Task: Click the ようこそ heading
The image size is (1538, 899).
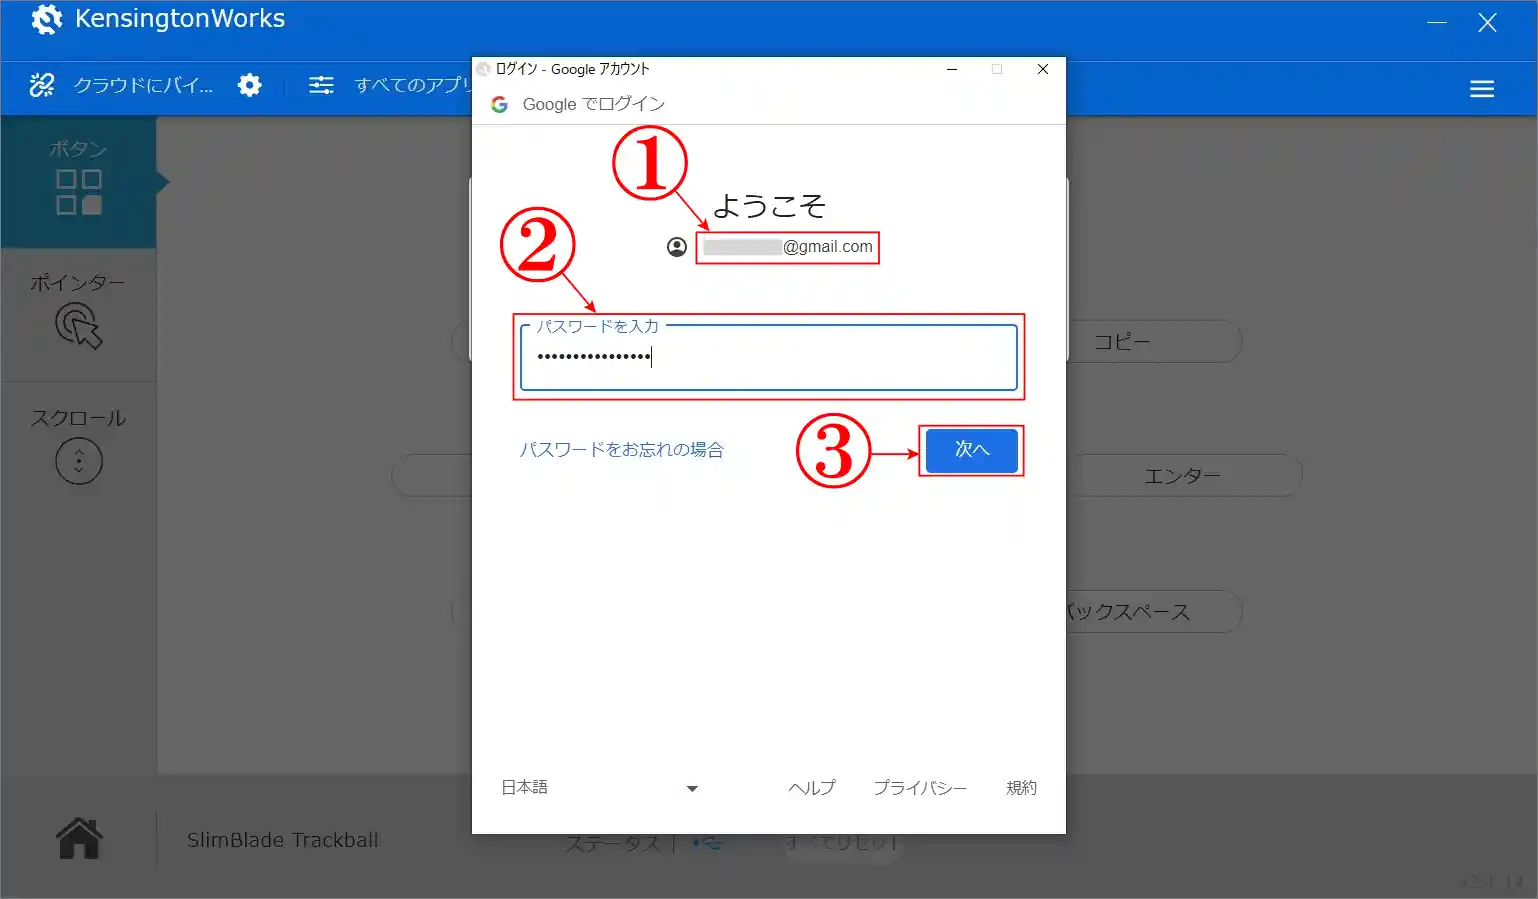Action: tap(768, 206)
